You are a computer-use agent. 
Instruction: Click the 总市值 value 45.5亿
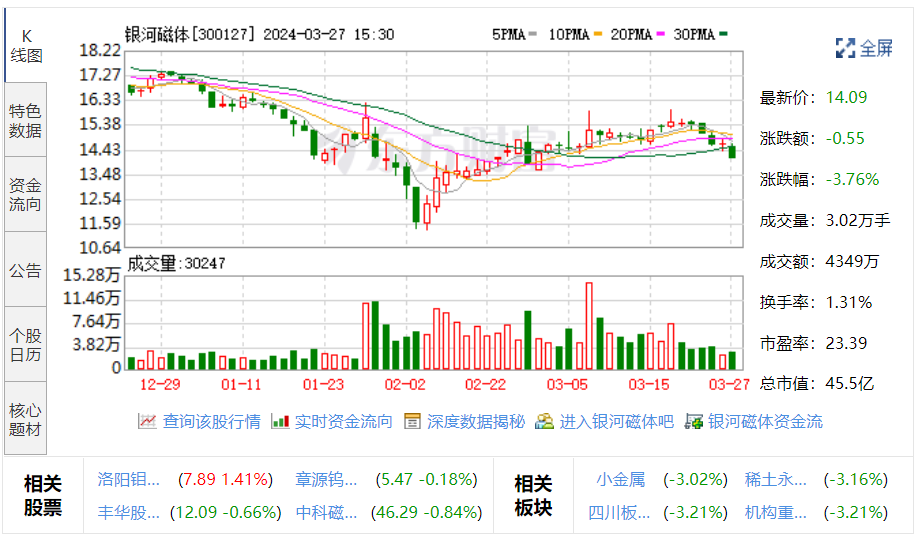tap(850, 384)
